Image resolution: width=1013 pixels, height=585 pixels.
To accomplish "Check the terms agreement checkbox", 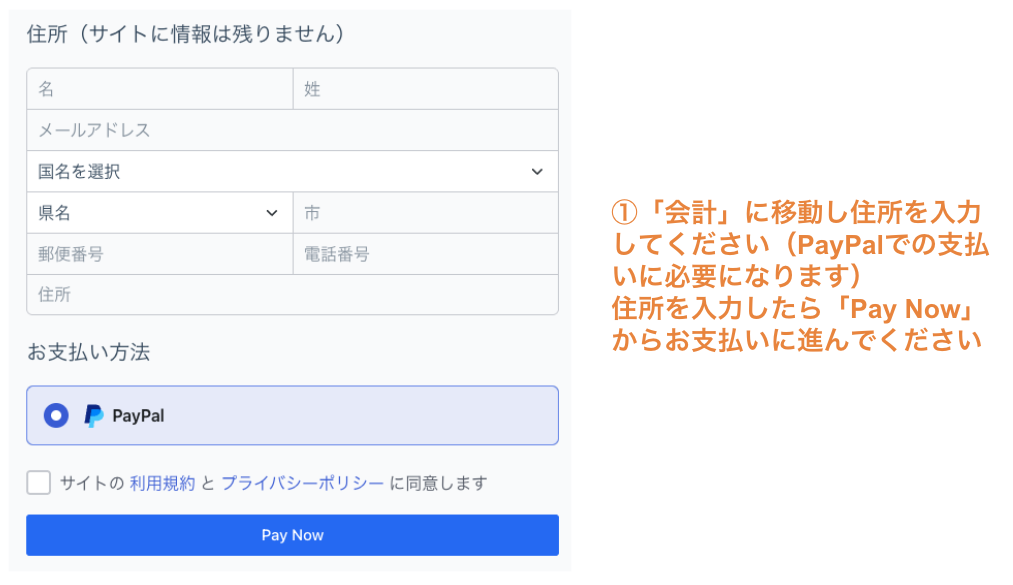I will pyautogui.click(x=39, y=482).
